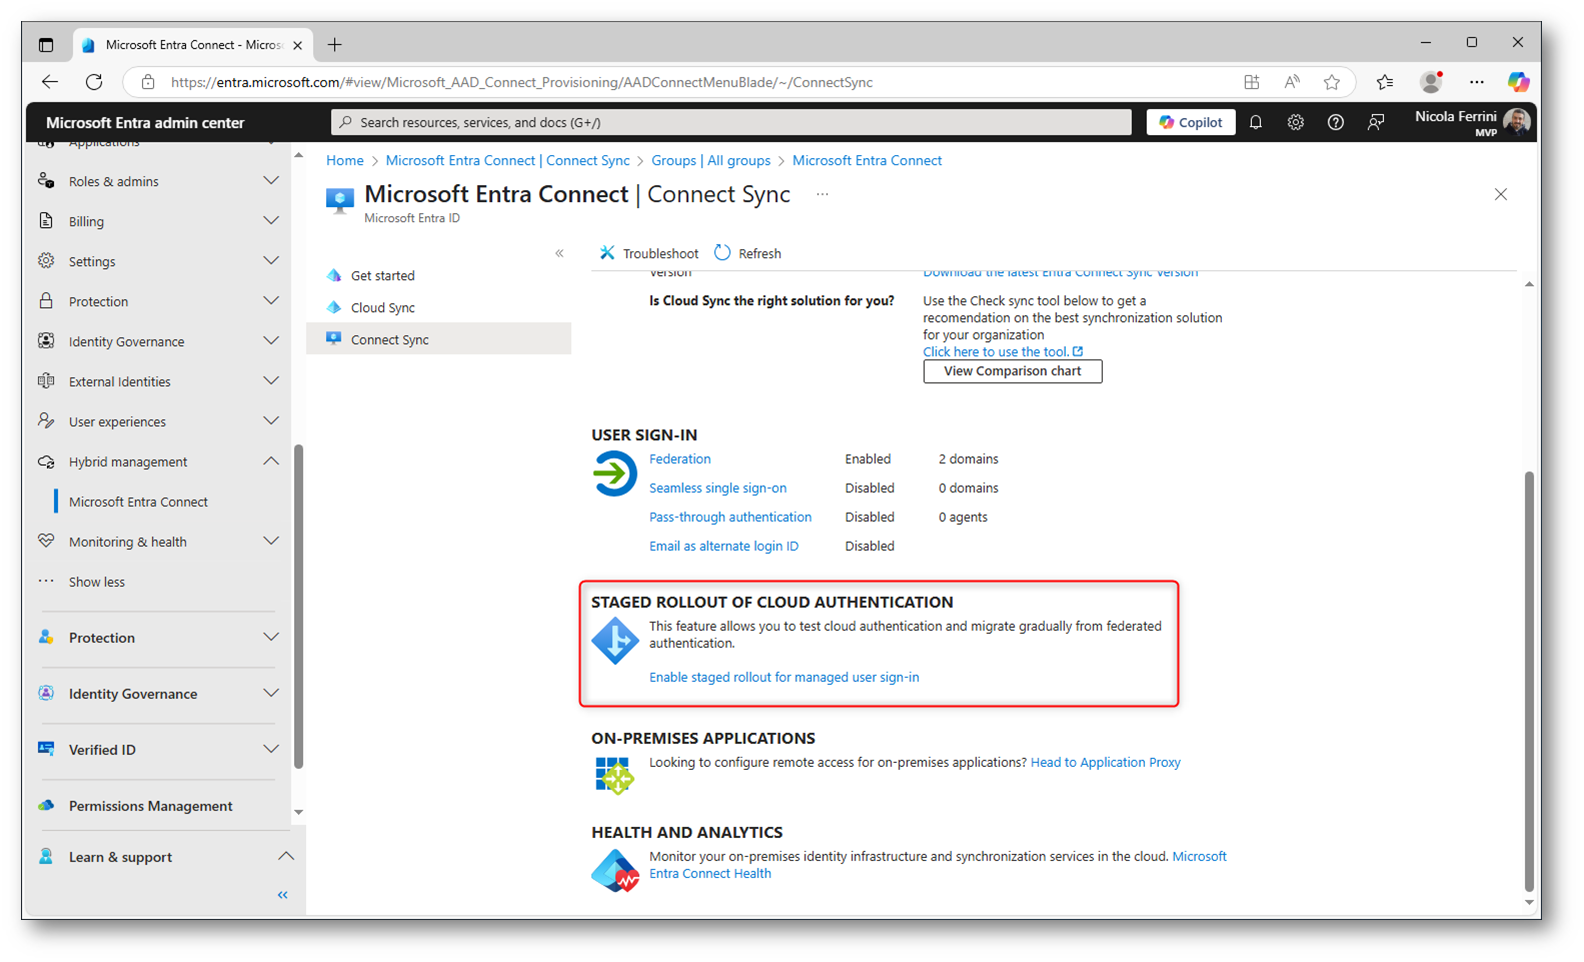The width and height of the screenshot is (1584, 962).
Task: Expand the Verified ID group
Action: (x=159, y=749)
